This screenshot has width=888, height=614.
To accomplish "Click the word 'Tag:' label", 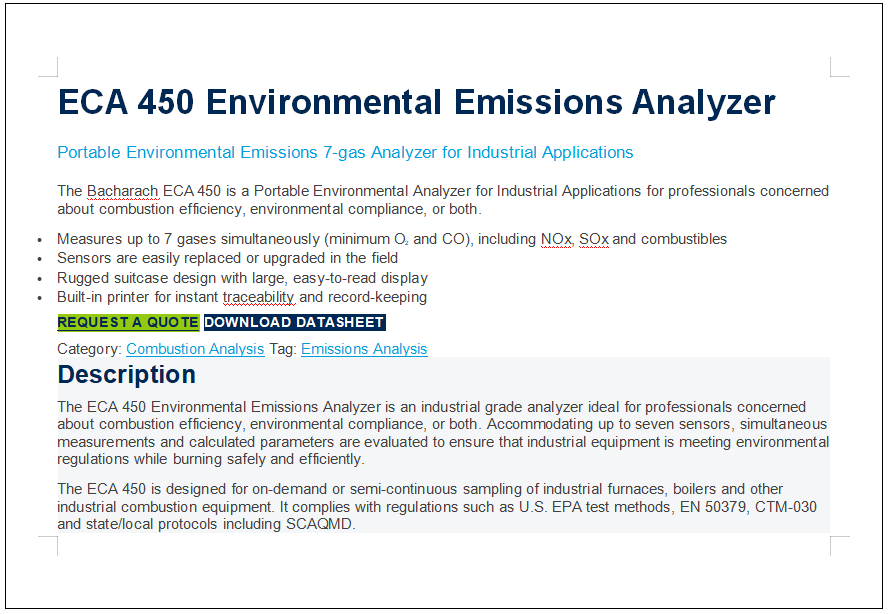I will click(283, 349).
